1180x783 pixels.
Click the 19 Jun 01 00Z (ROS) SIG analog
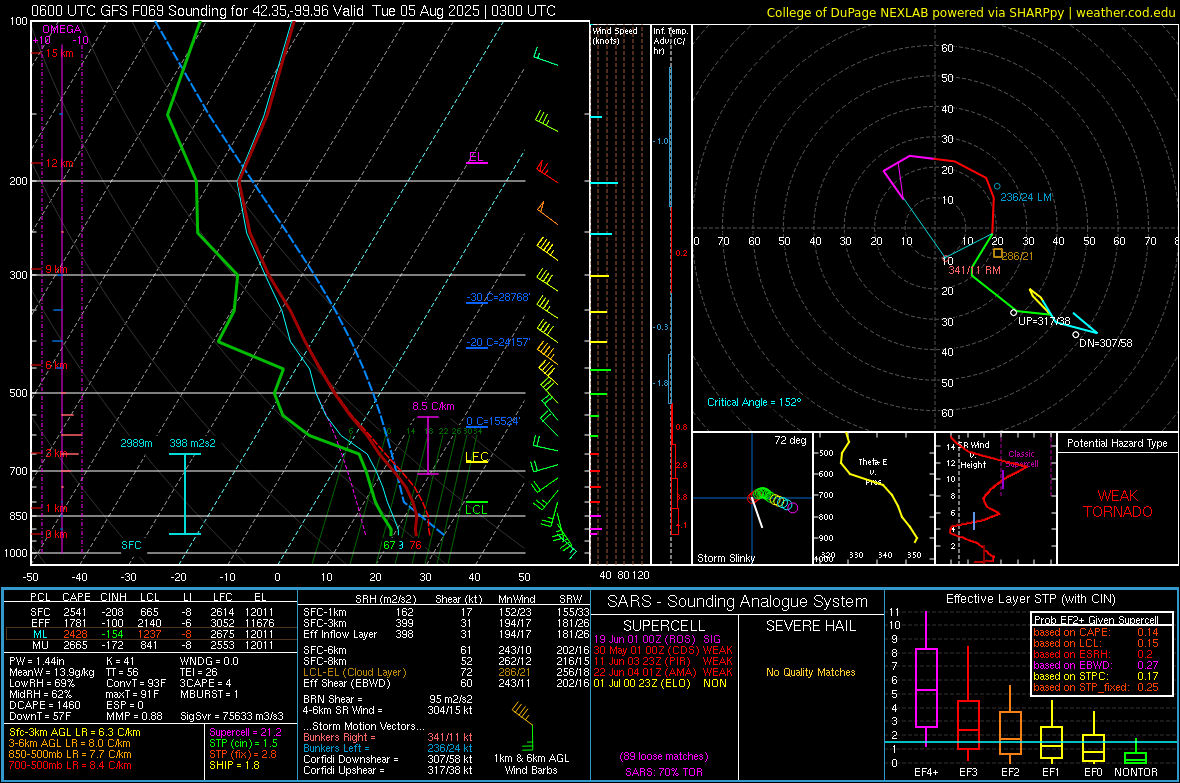[x=657, y=639]
